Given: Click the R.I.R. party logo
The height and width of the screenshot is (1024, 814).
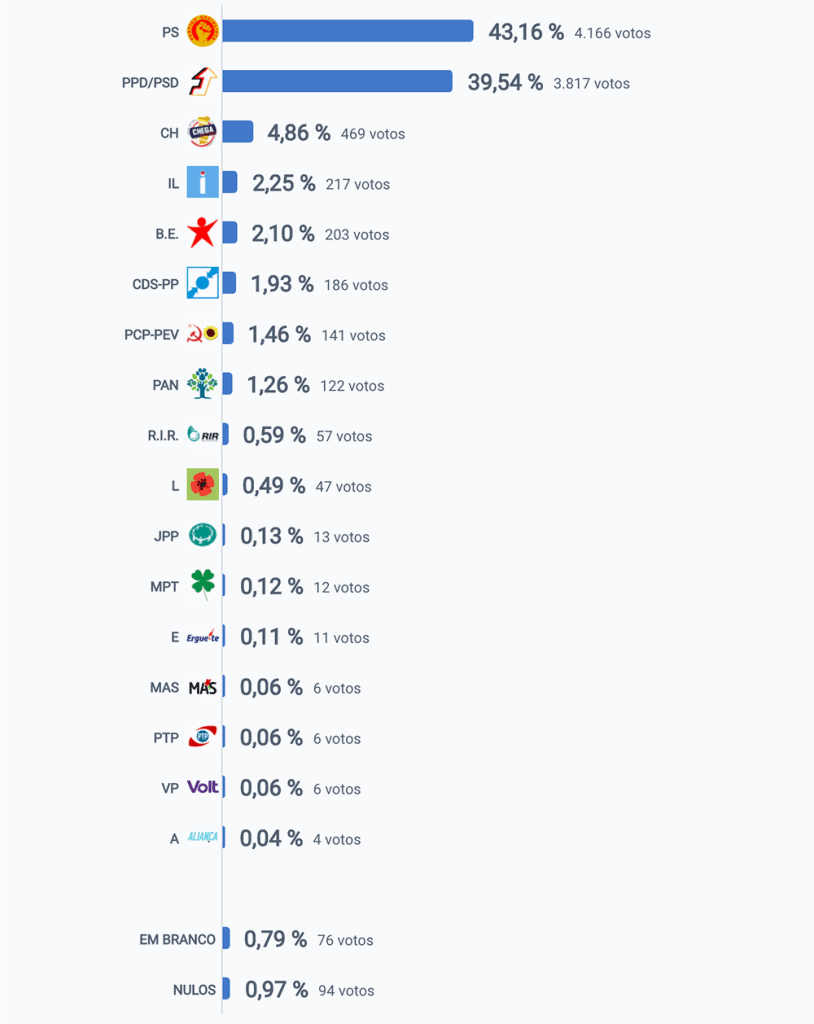Looking at the screenshot, I should point(203,434).
